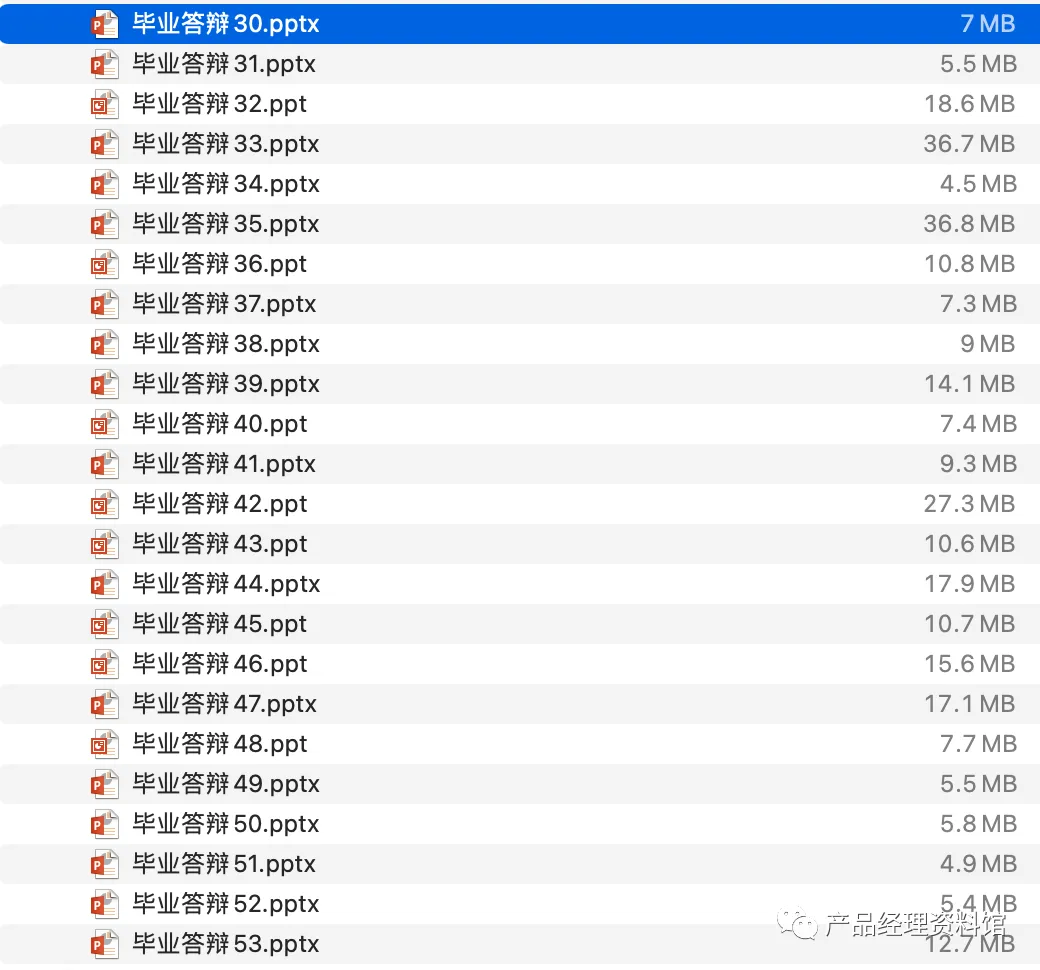Select the icon for 毕业答辩 53.pptx
The width and height of the screenshot is (1040, 970).
pyautogui.click(x=105, y=943)
